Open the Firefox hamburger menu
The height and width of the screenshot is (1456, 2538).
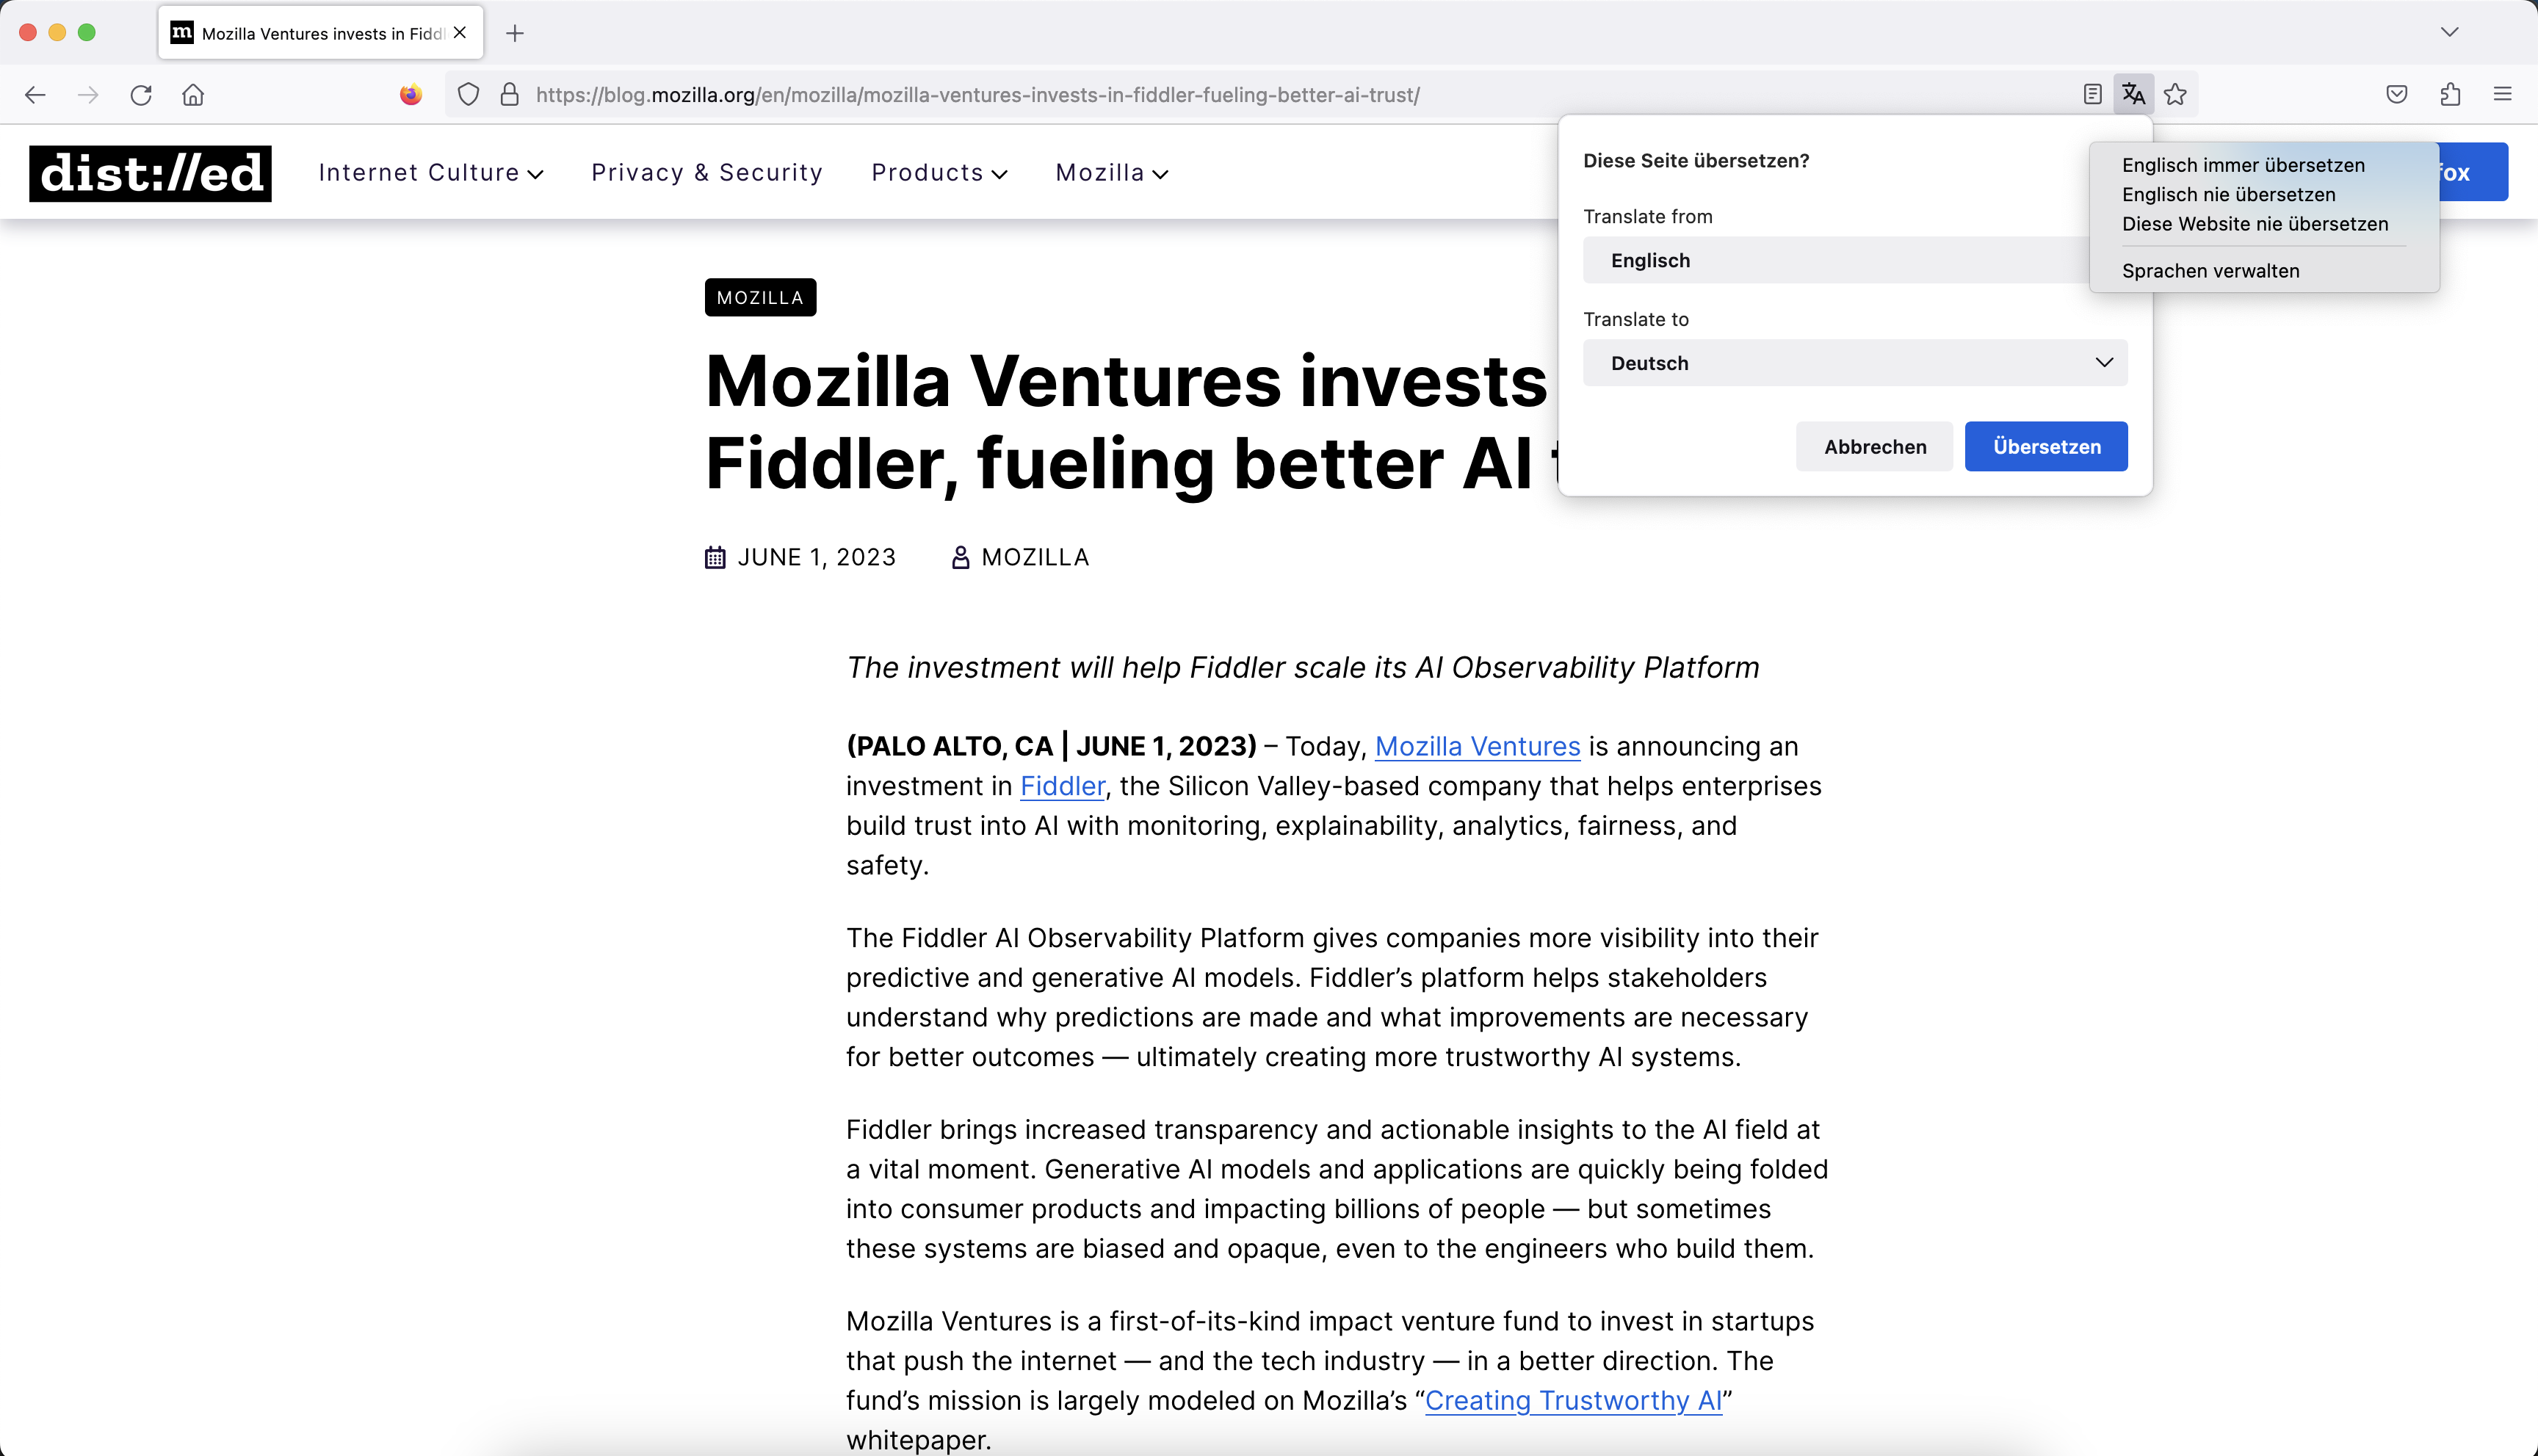point(2503,94)
